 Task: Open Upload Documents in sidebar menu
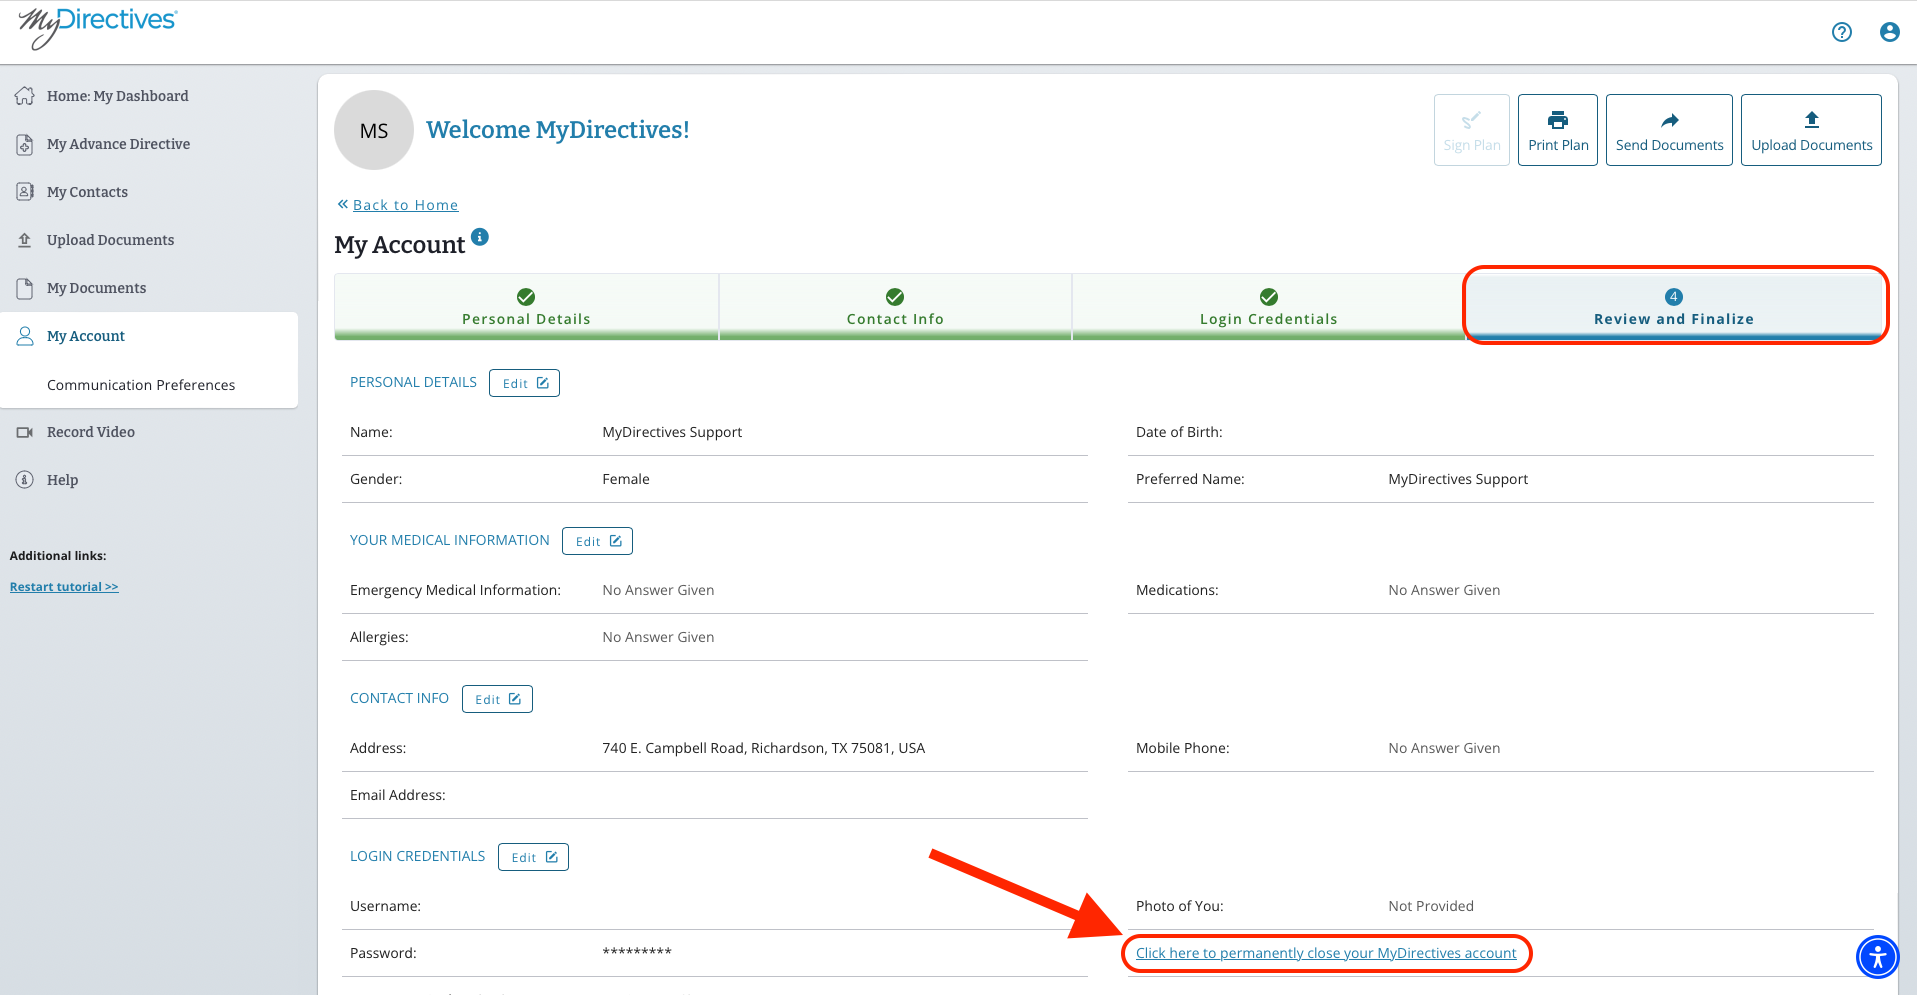110,240
